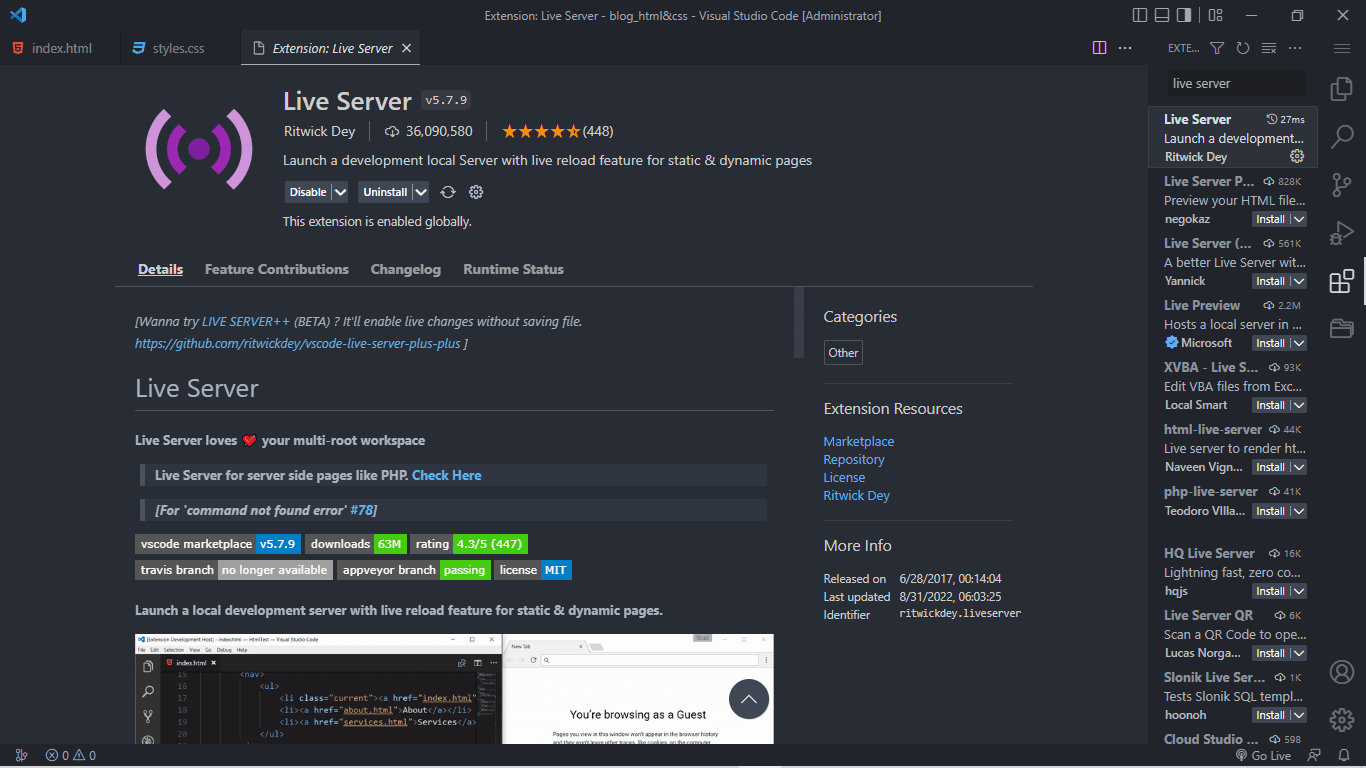Open the Install dropdown arrow for Yannick extension
The image size is (1366, 768).
[1298, 281]
